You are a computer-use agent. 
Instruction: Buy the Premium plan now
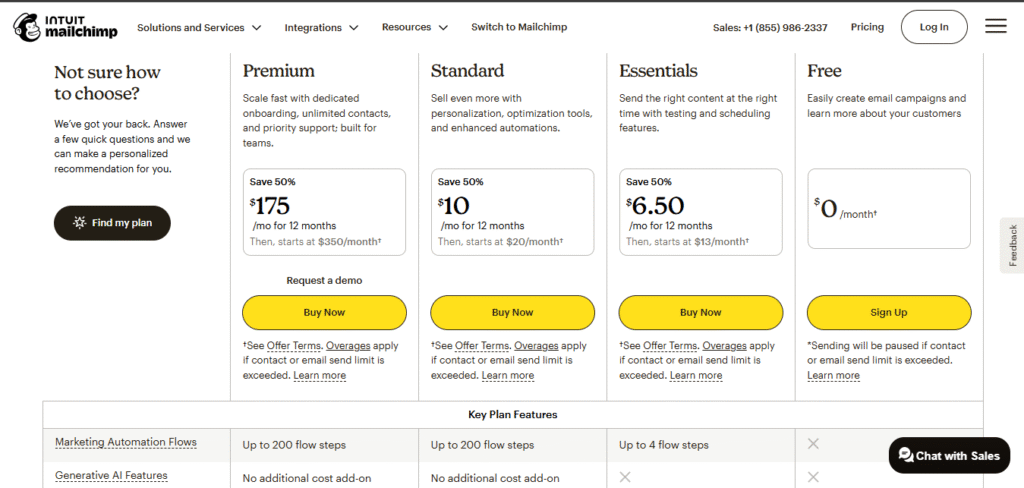(324, 312)
